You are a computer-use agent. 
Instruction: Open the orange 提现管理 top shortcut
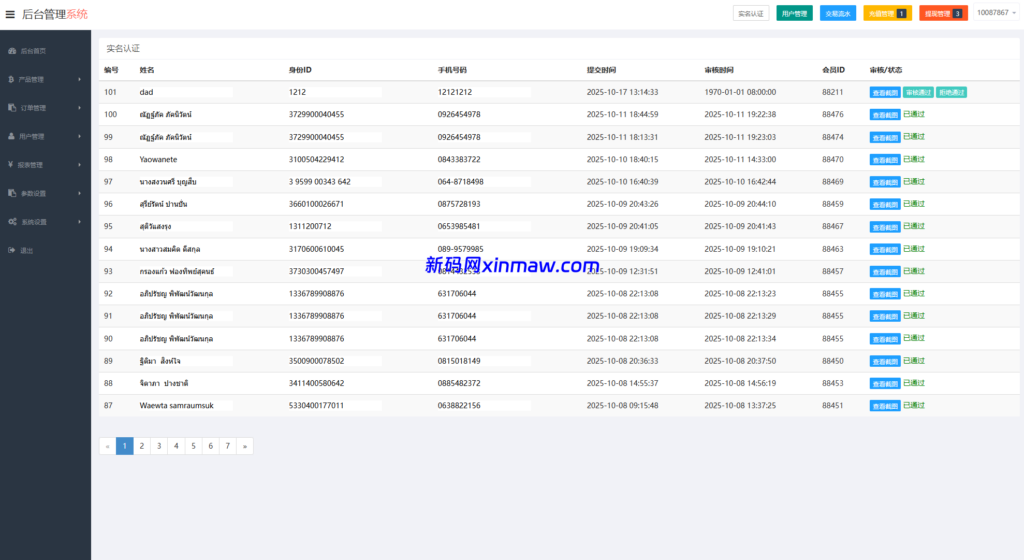click(944, 14)
